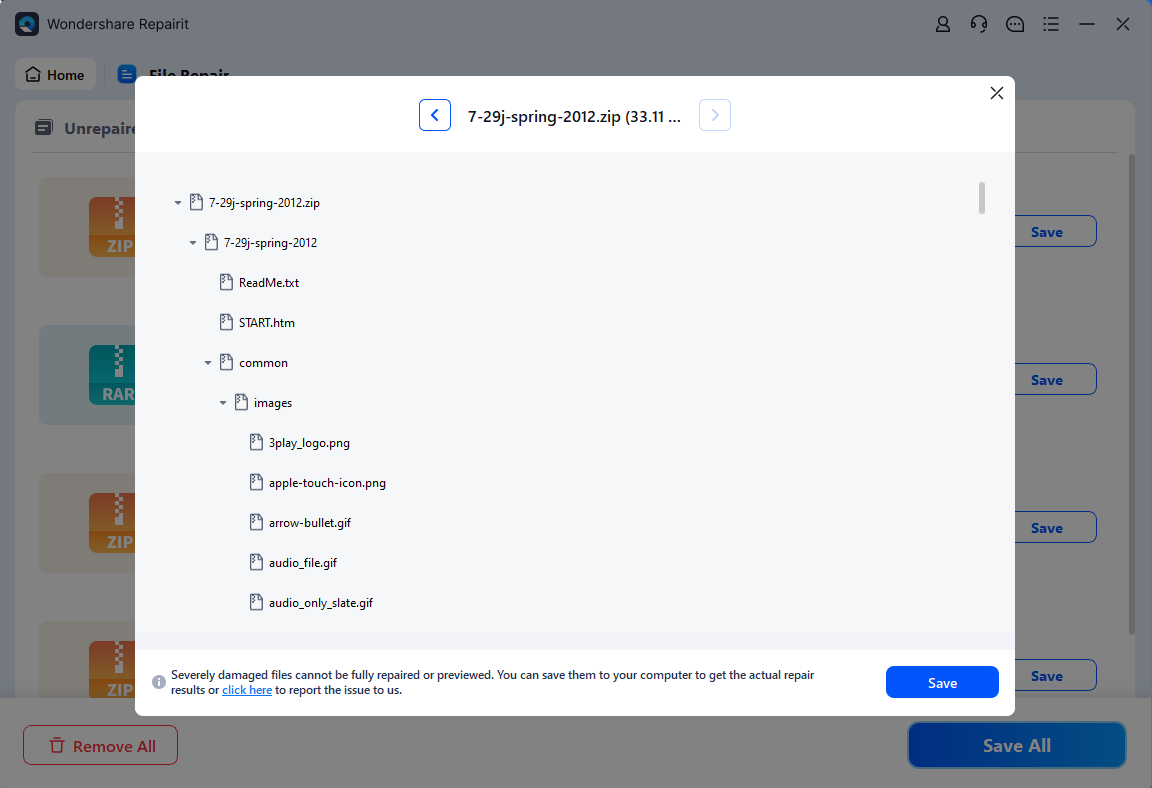Click the Unrepaired section list icon
The height and width of the screenshot is (788, 1152).
pos(43,128)
